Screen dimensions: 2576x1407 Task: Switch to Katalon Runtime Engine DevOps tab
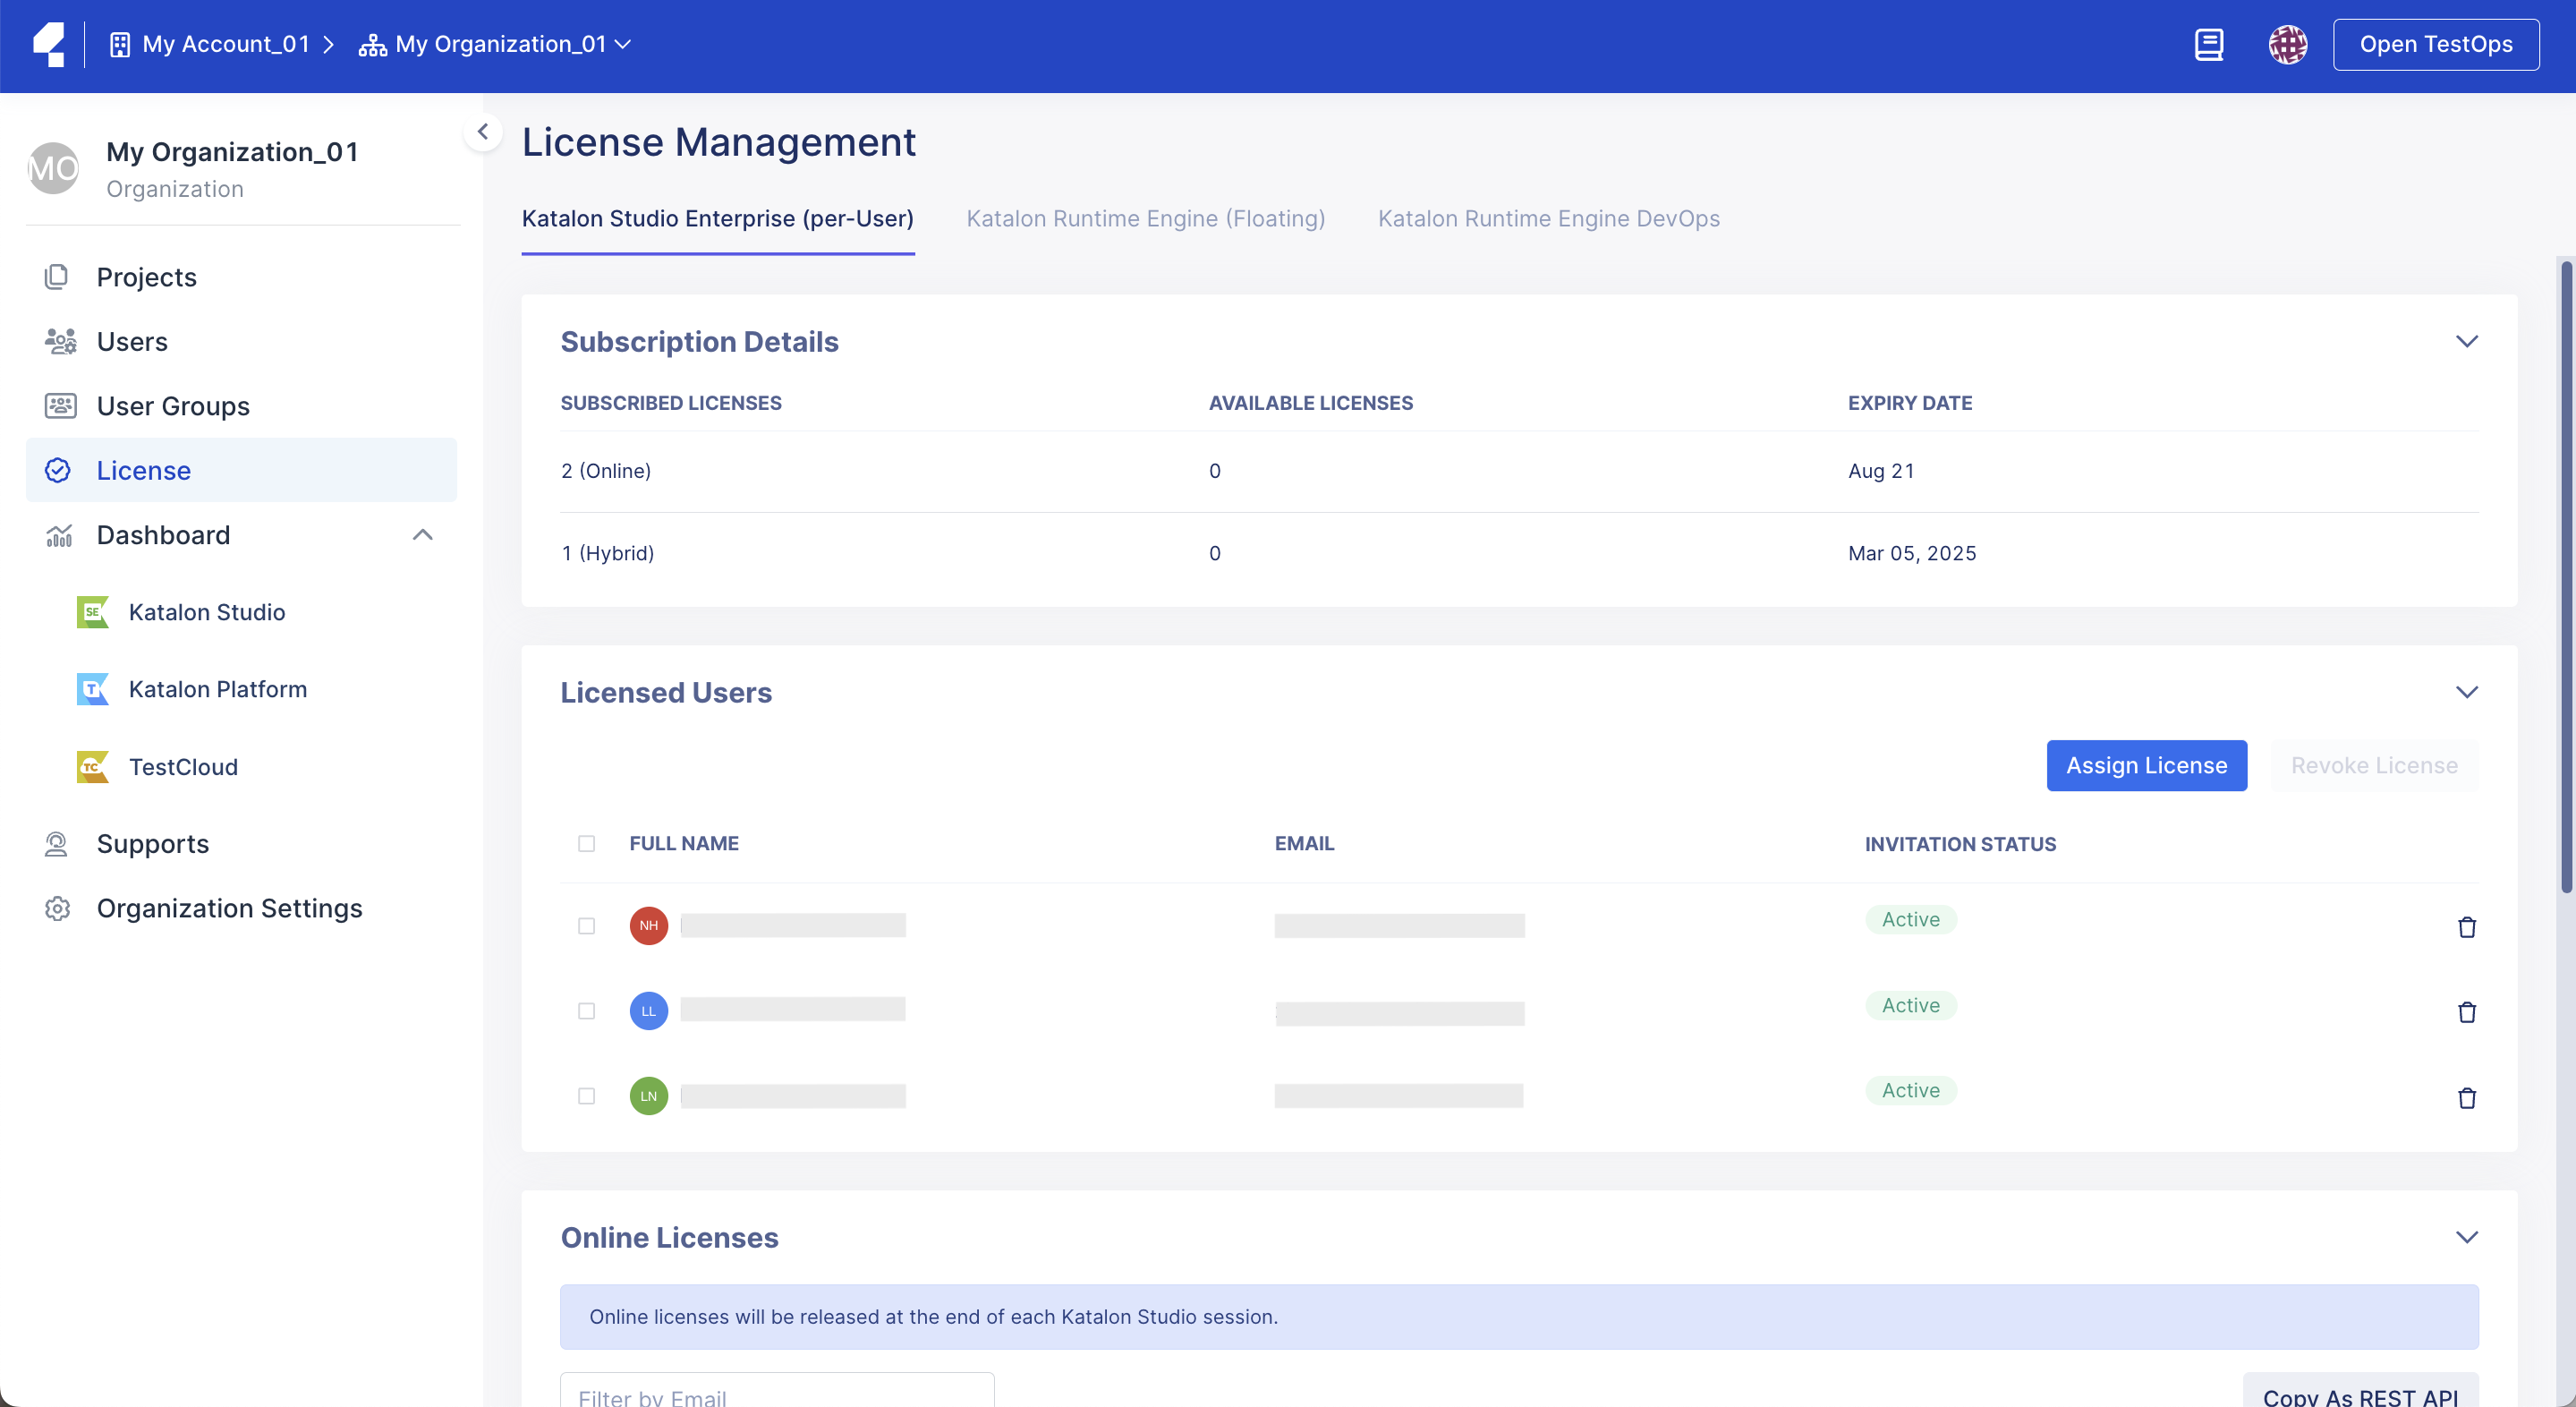(1549, 219)
